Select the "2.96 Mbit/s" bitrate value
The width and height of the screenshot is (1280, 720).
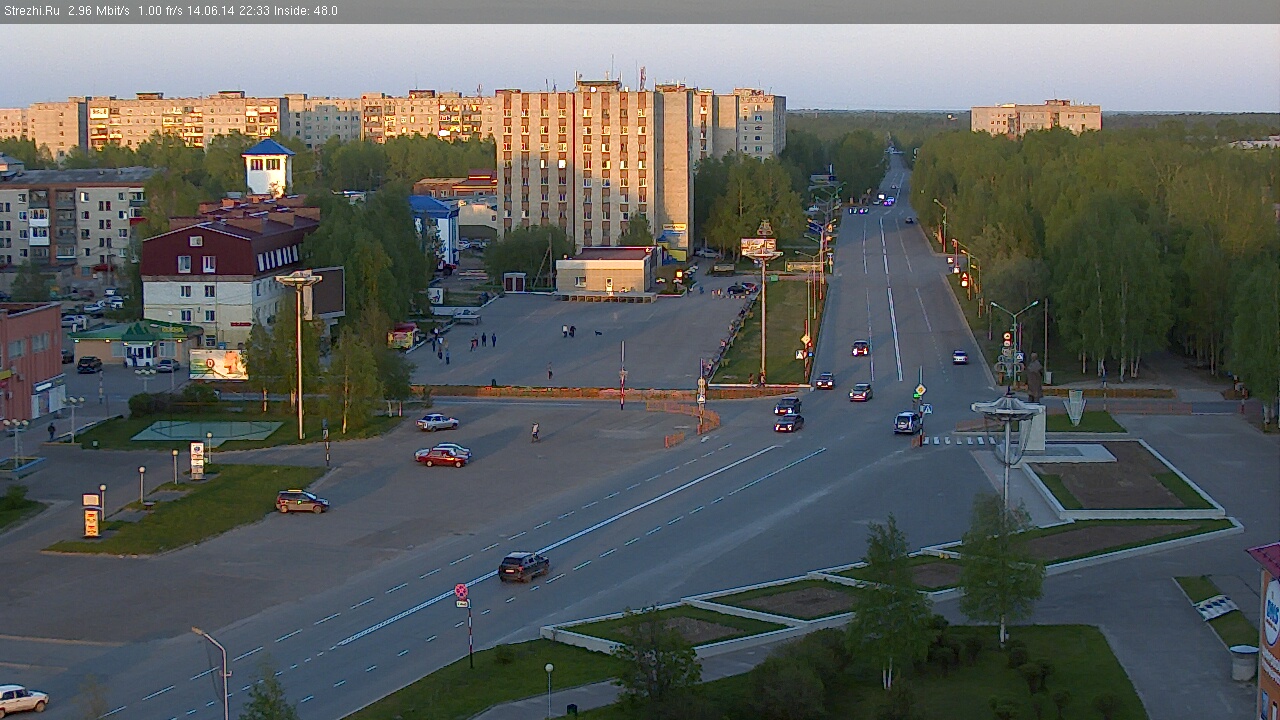click(99, 11)
